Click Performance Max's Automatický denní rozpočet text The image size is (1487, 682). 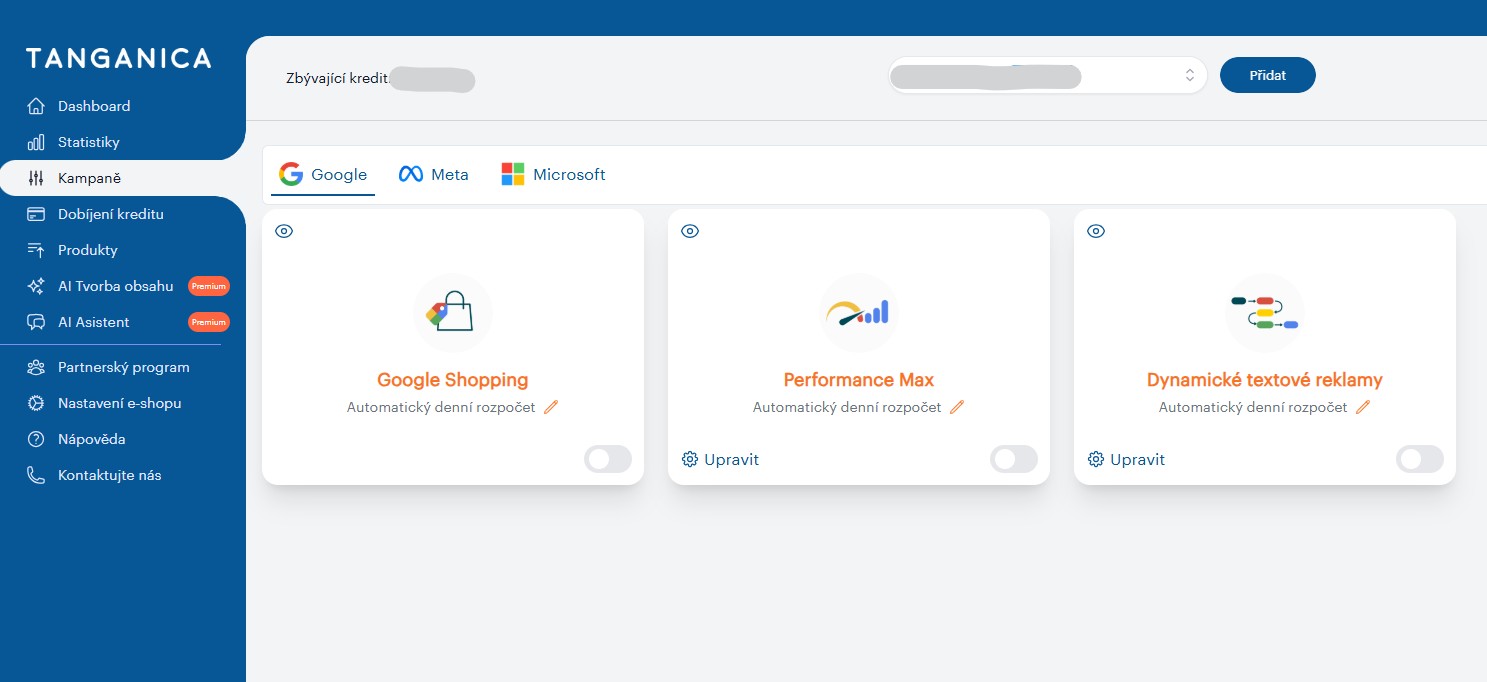847,407
